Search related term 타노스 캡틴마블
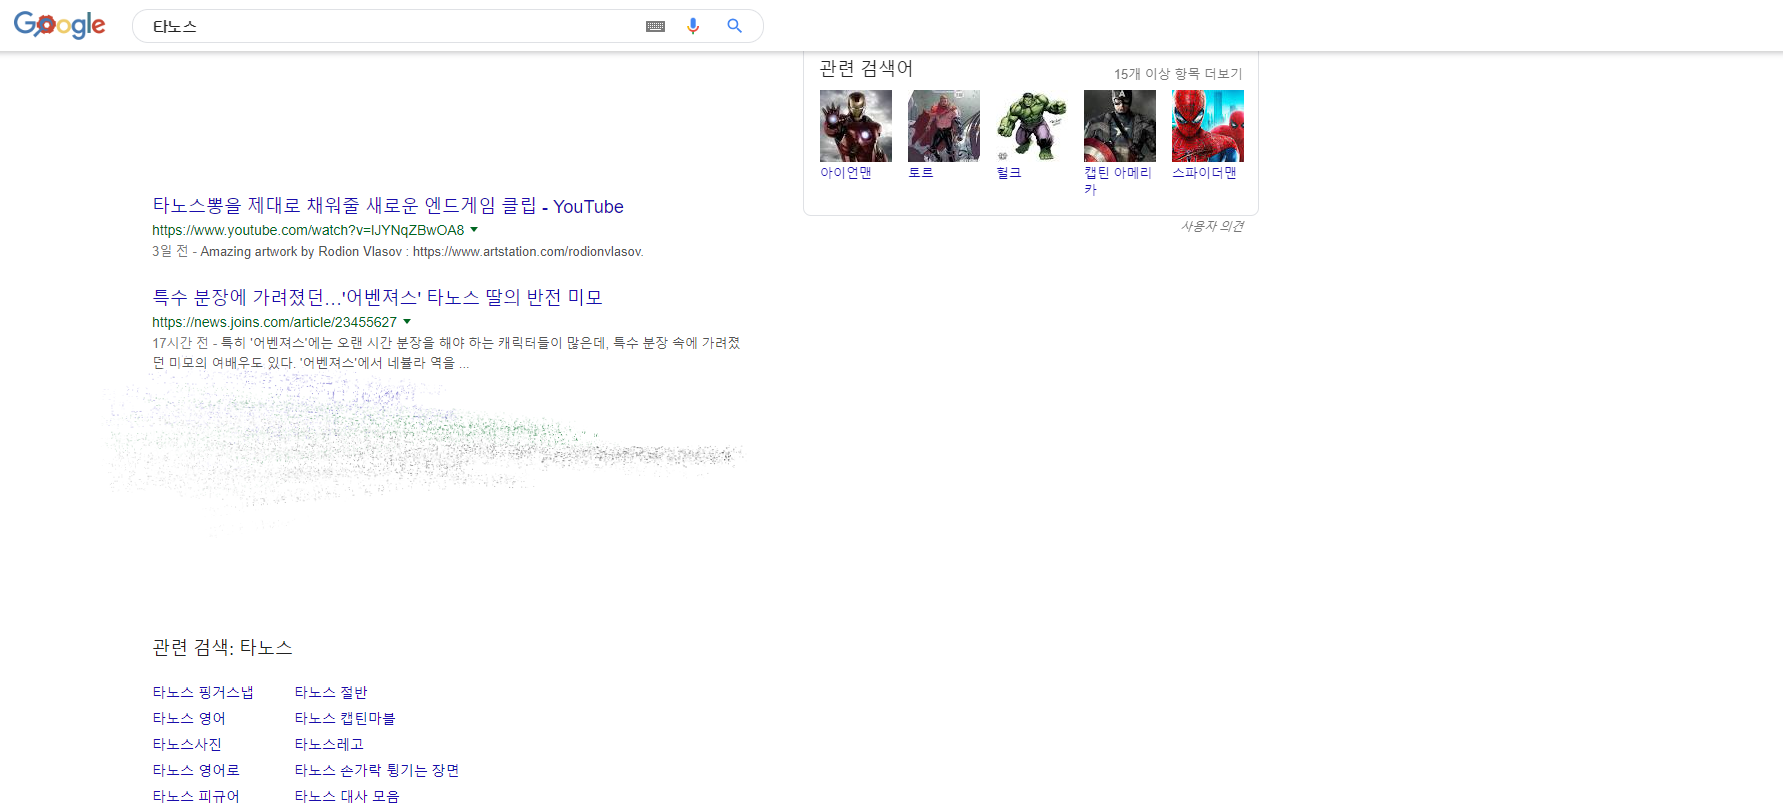1783x812 pixels. click(345, 718)
